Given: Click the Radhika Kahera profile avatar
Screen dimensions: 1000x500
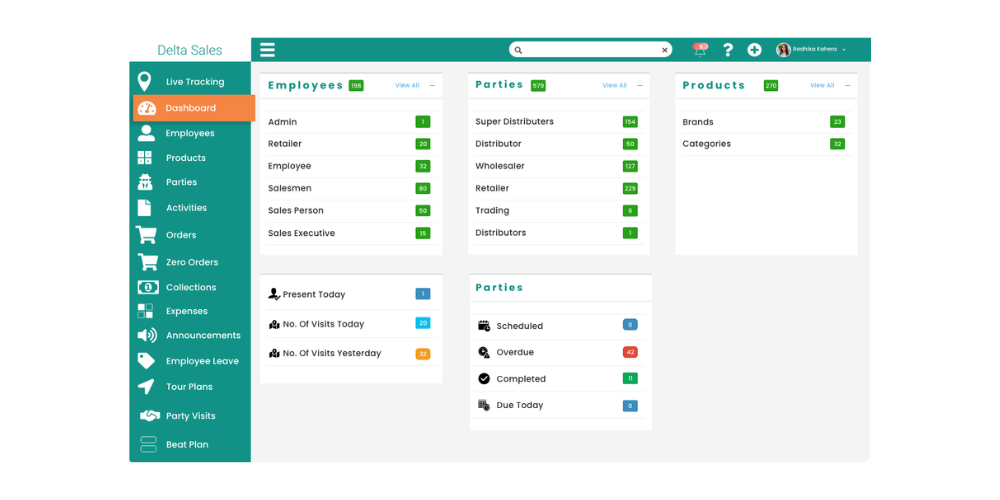Looking at the screenshot, I should [x=783, y=50].
